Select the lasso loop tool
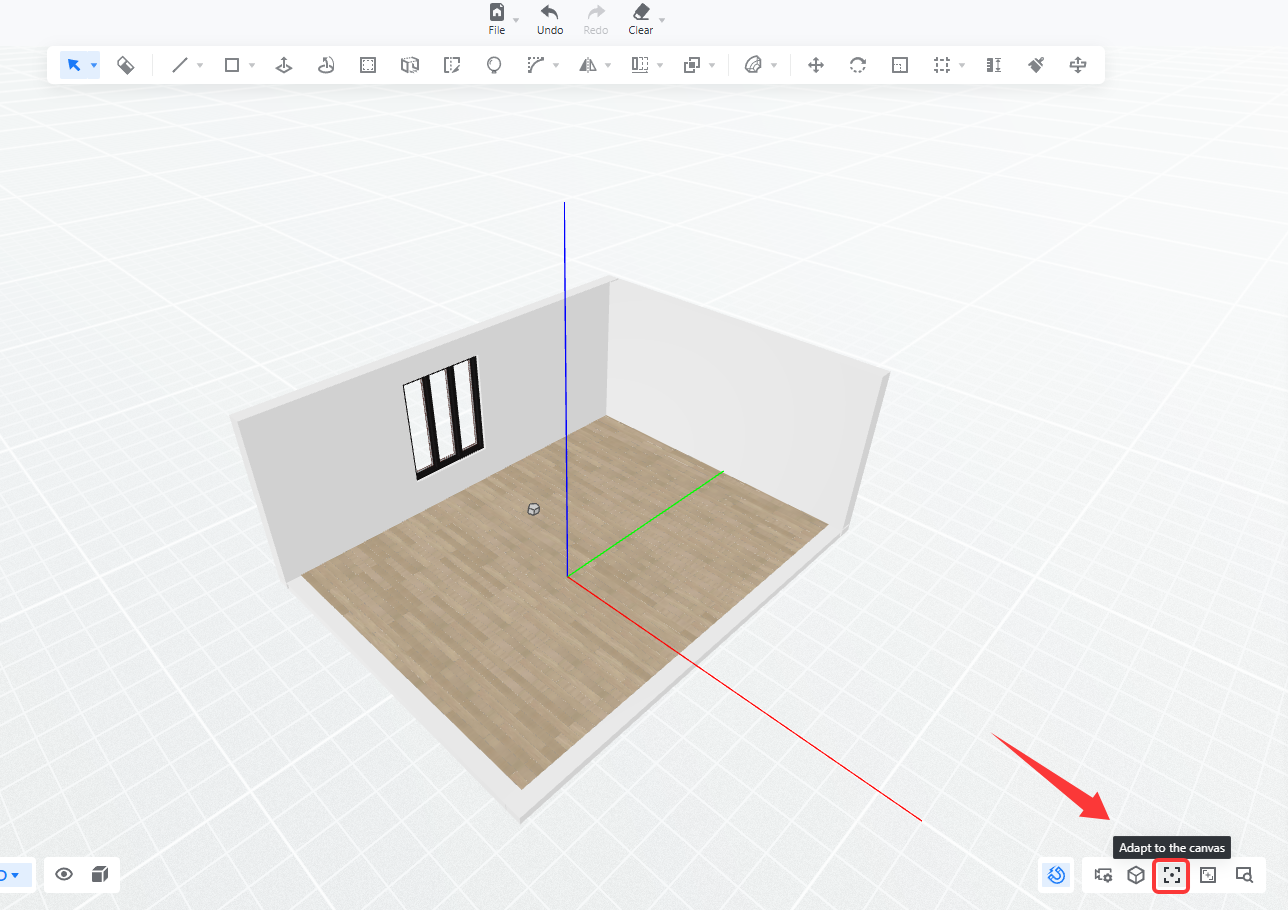This screenshot has height=910, width=1288. [x=494, y=65]
